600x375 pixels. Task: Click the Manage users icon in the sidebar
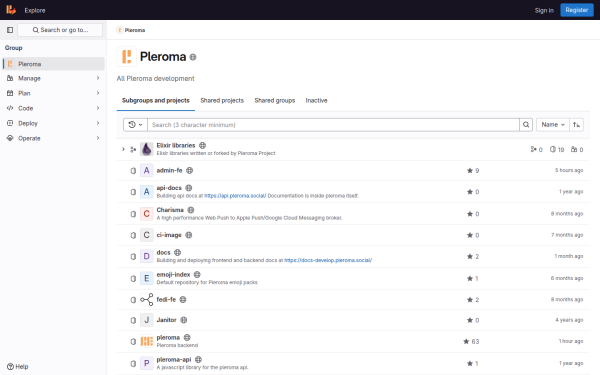10,78
